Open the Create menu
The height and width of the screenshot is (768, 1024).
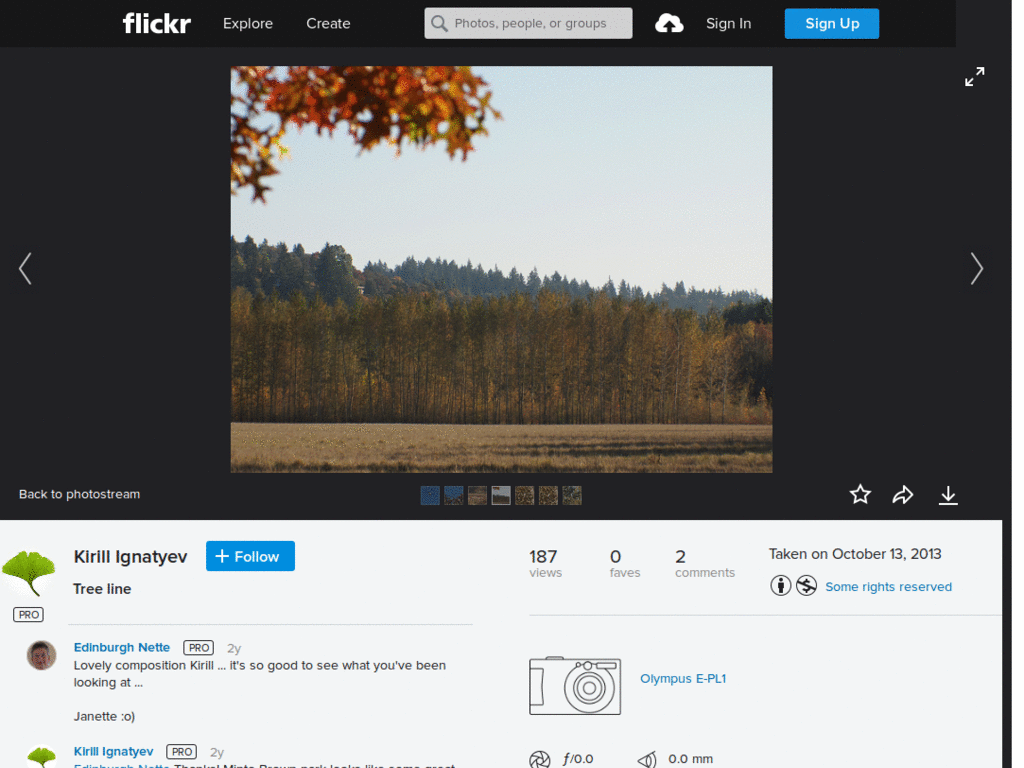click(x=328, y=24)
